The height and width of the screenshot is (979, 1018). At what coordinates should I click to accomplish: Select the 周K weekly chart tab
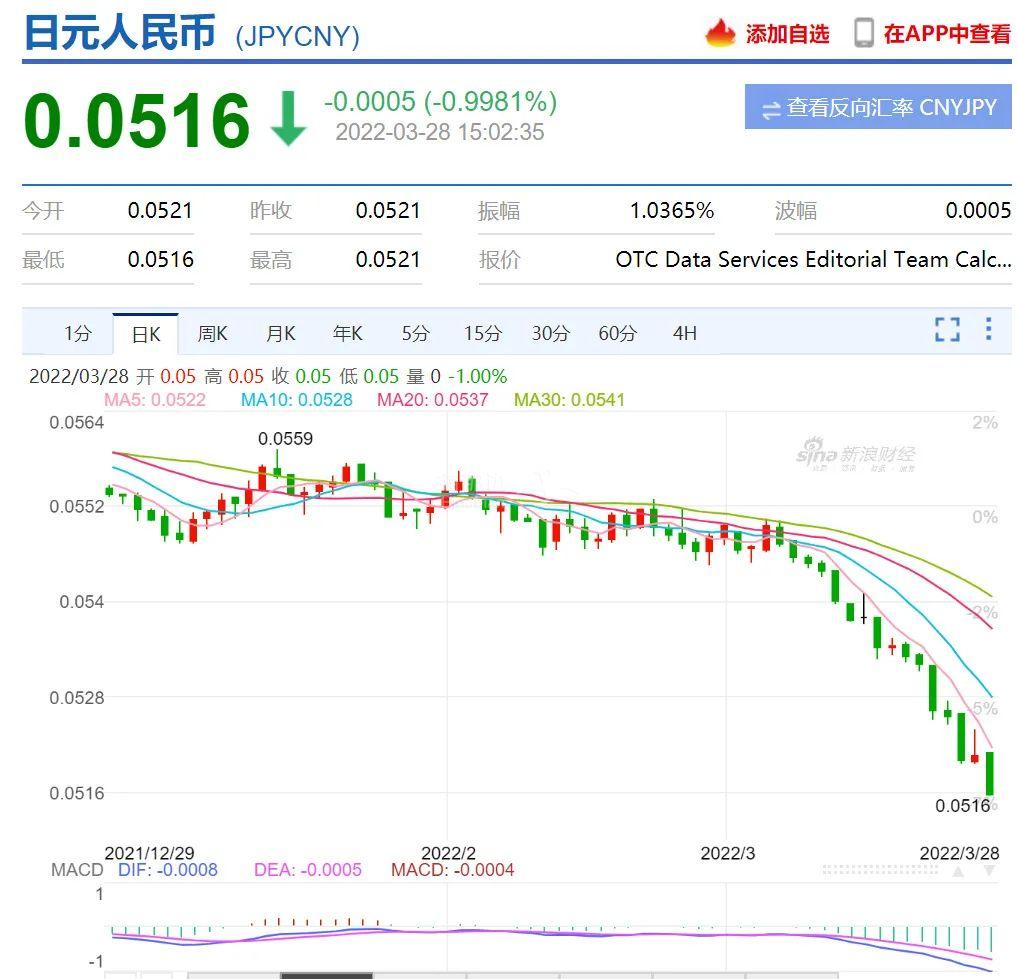212,334
